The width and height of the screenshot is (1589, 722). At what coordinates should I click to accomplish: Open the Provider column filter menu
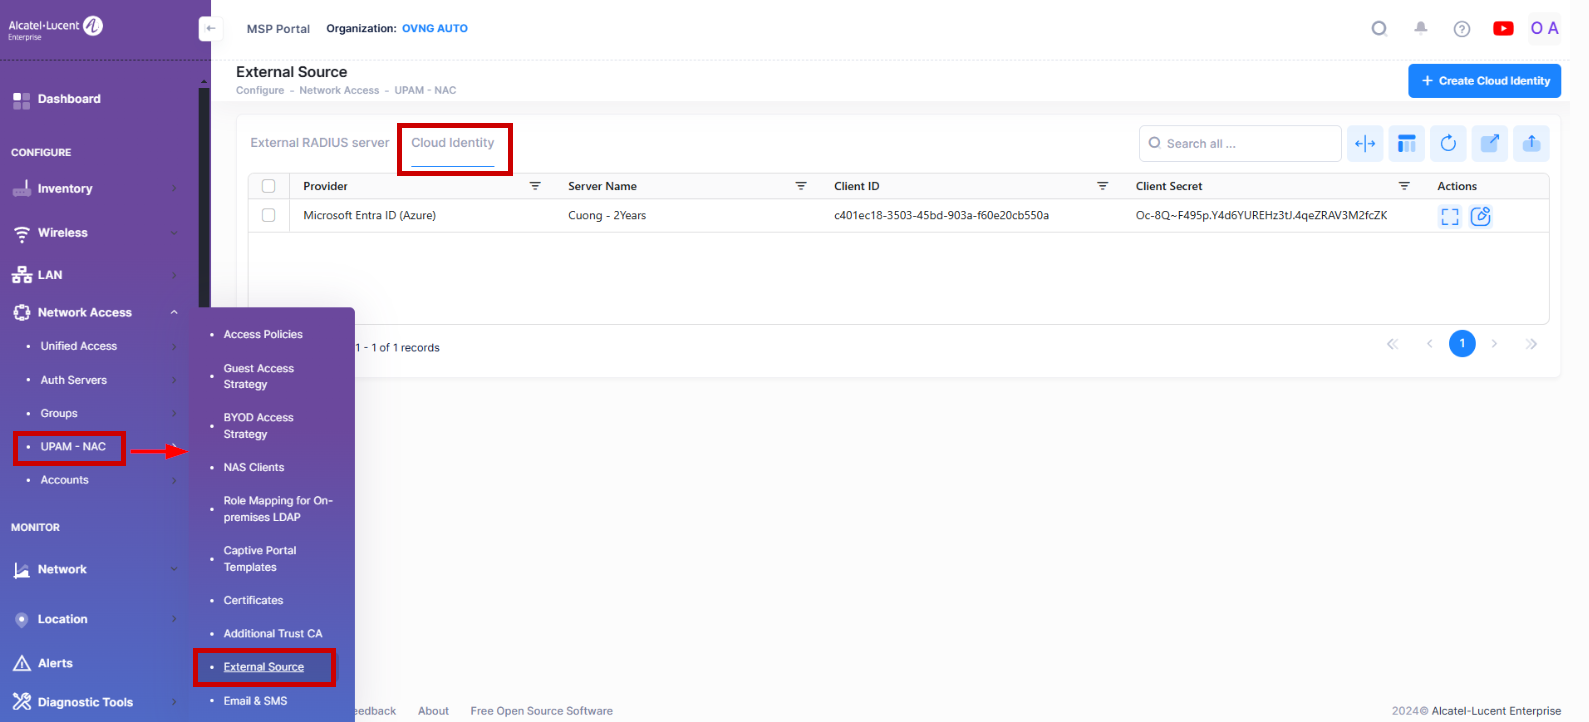tap(535, 186)
